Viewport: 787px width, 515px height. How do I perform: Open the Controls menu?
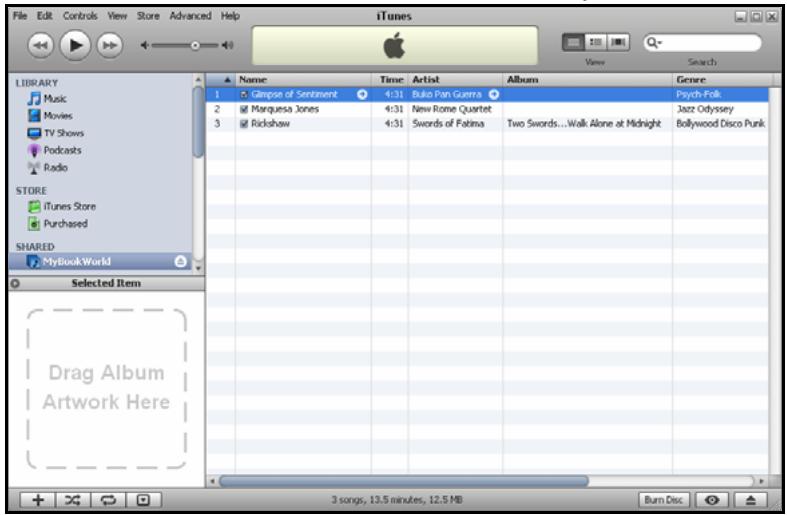80,16
